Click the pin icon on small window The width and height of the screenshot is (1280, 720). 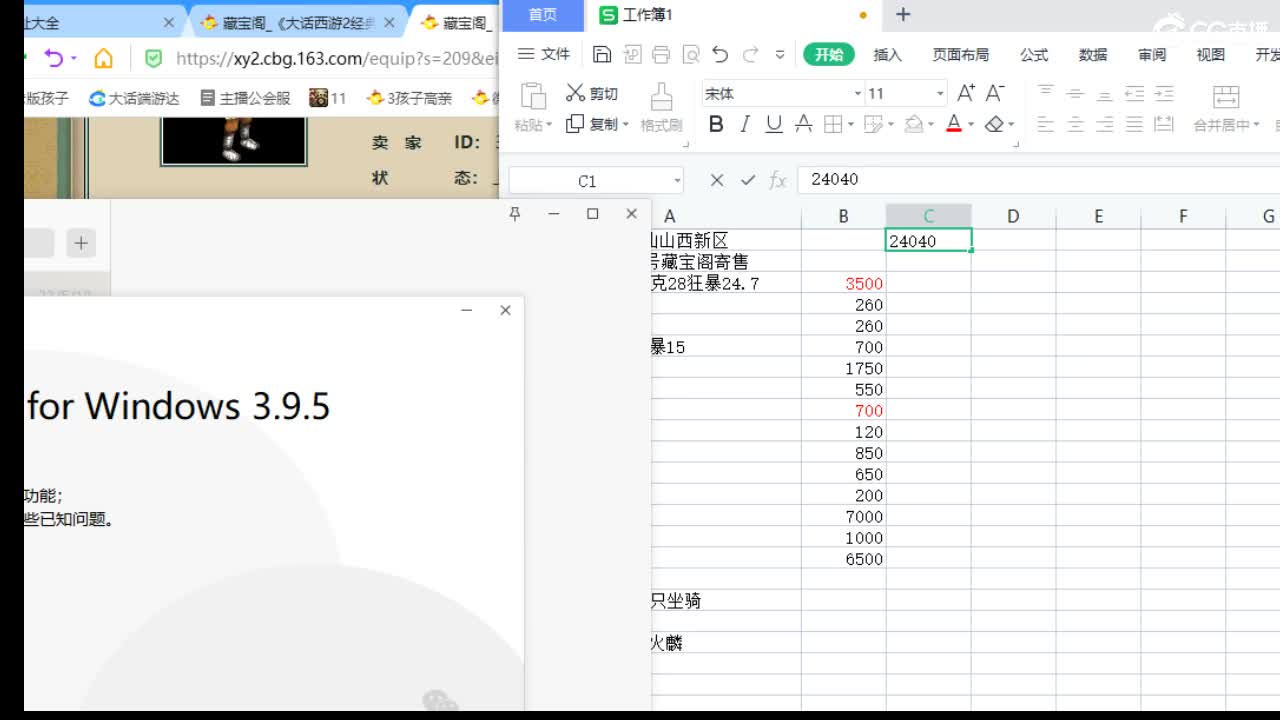pos(515,214)
